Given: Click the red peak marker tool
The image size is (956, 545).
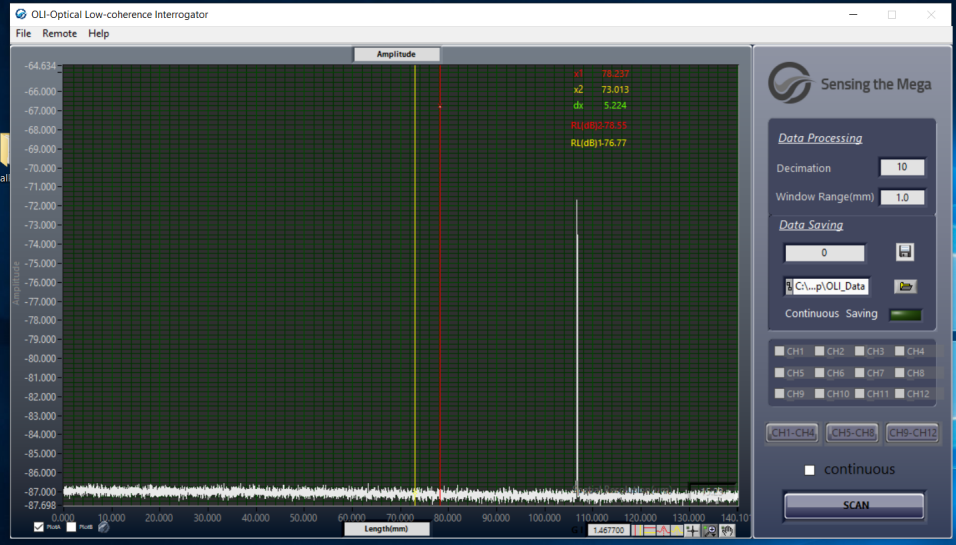Looking at the screenshot, I should tap(663, 530).
